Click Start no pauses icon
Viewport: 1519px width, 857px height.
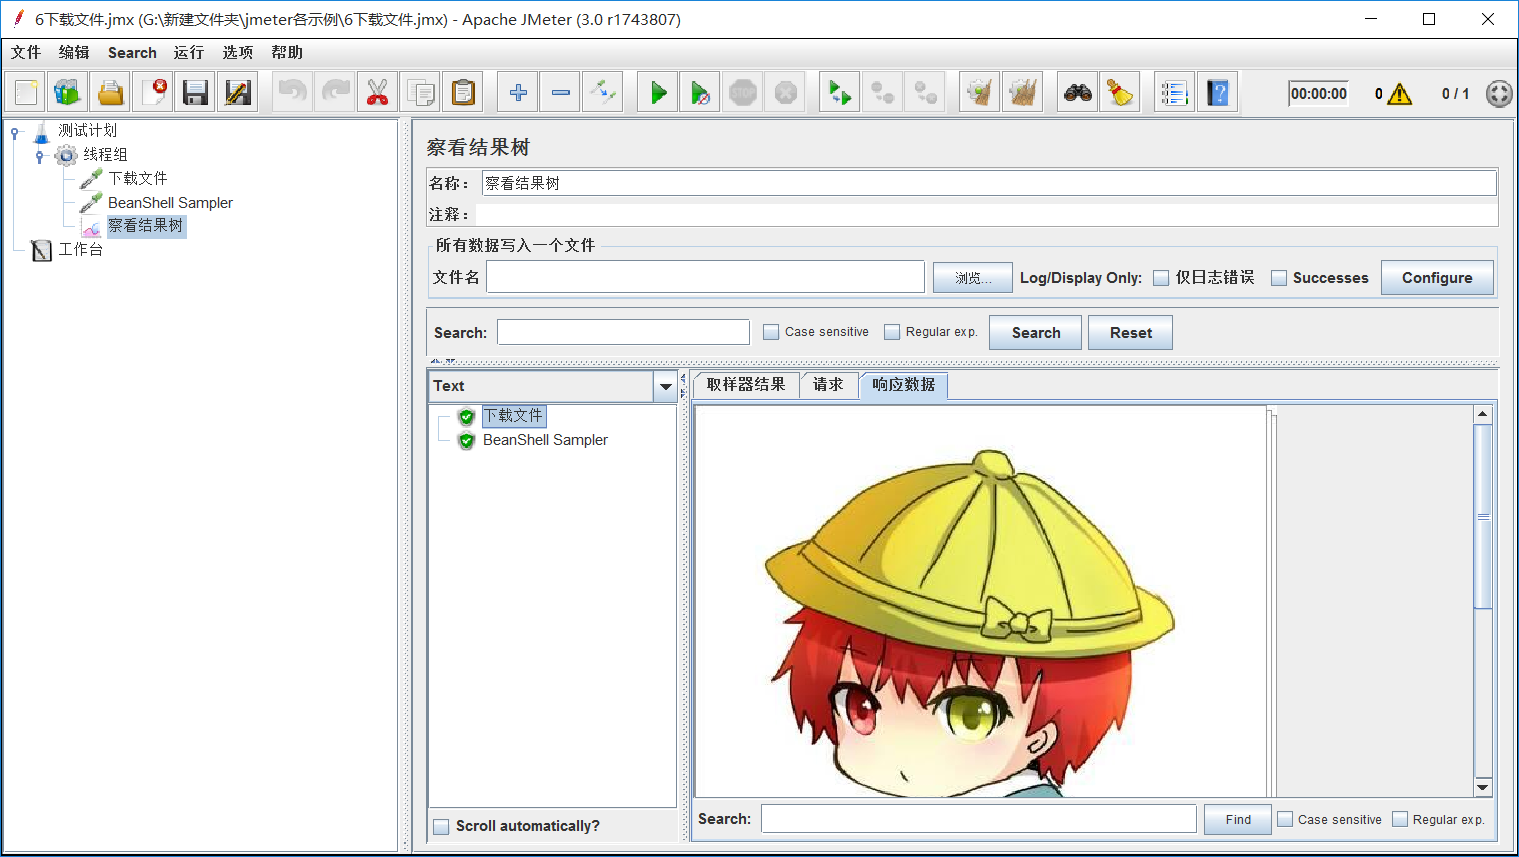pos(701,93)
